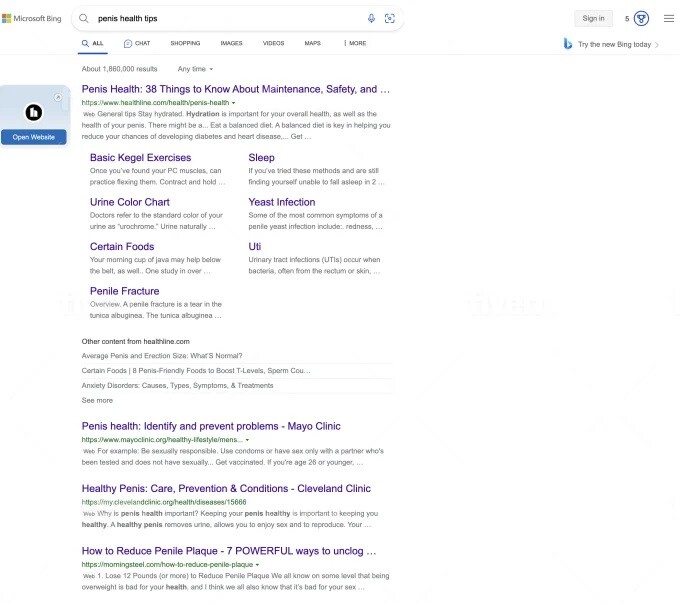Start voice search with microphone icon

click(371, 18)
